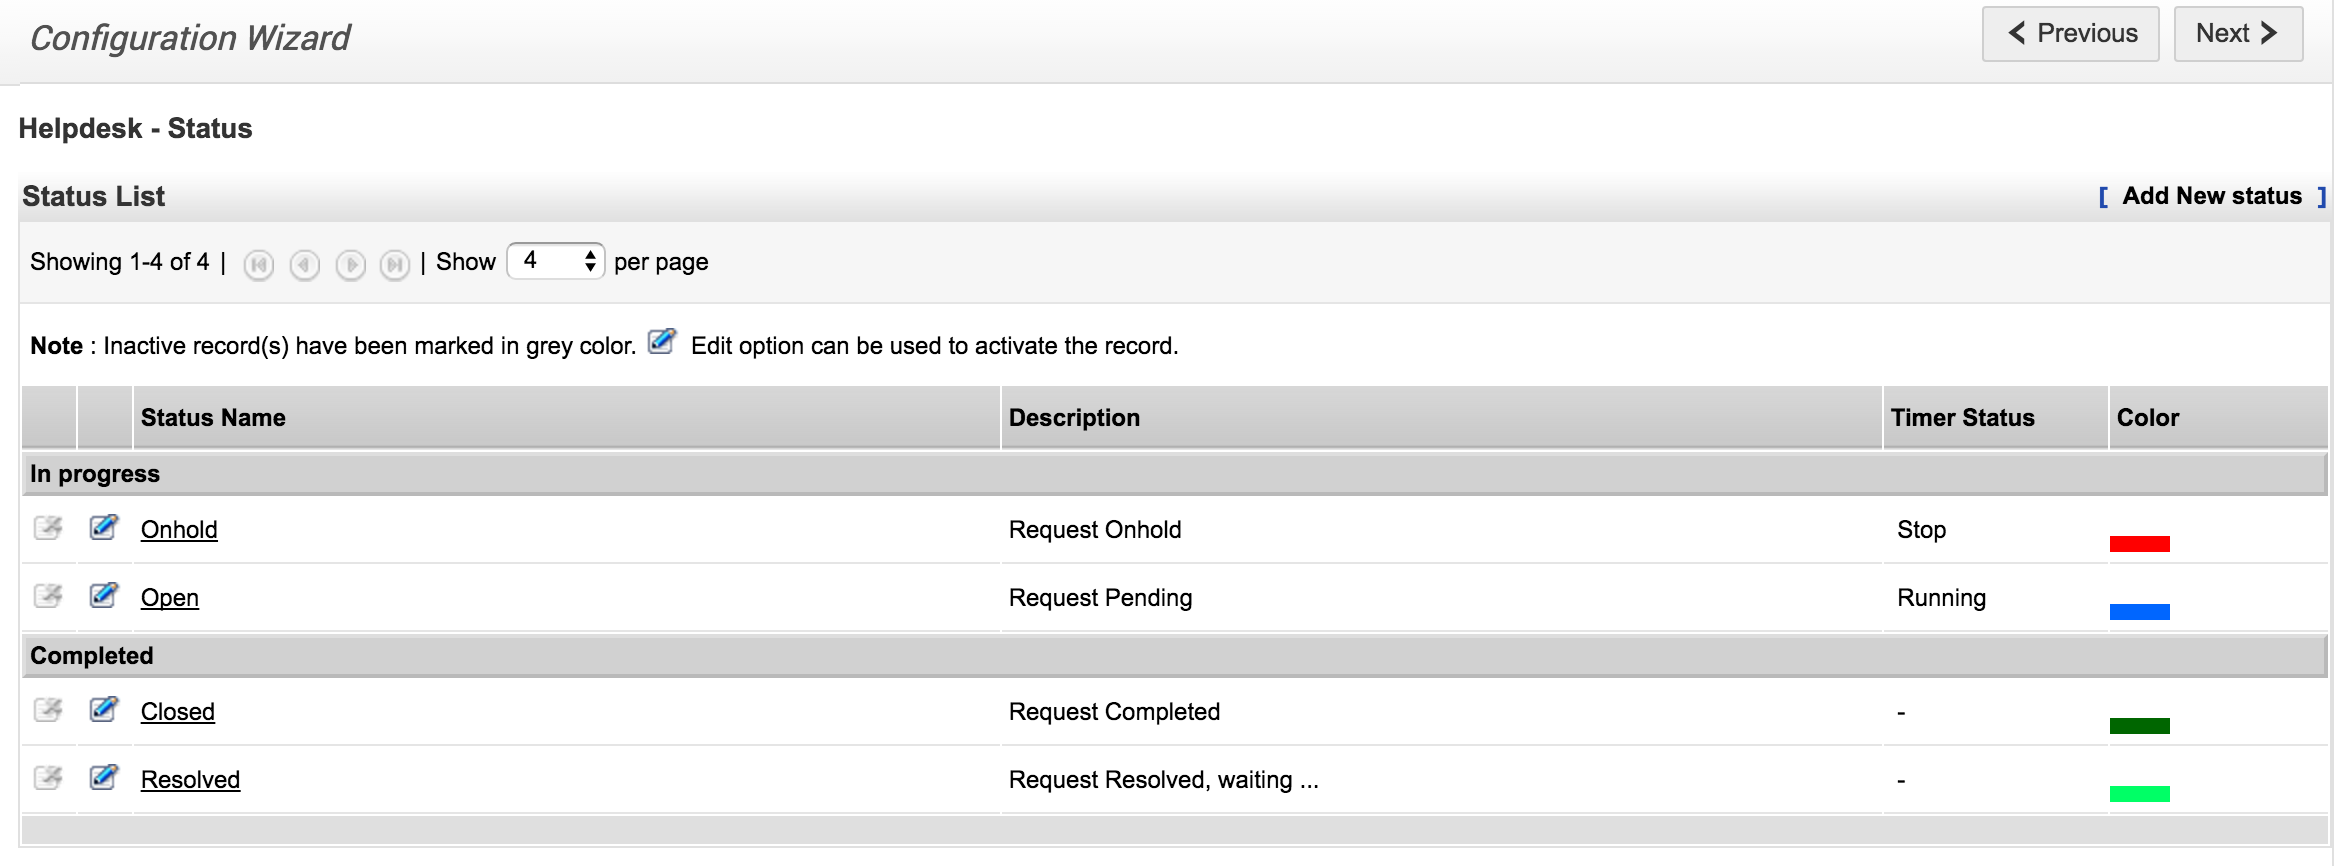Viewport: 2346px width, 866px height.
Task: Click Add New status link
Action: pyautogui.click(x=2212, y=196)
